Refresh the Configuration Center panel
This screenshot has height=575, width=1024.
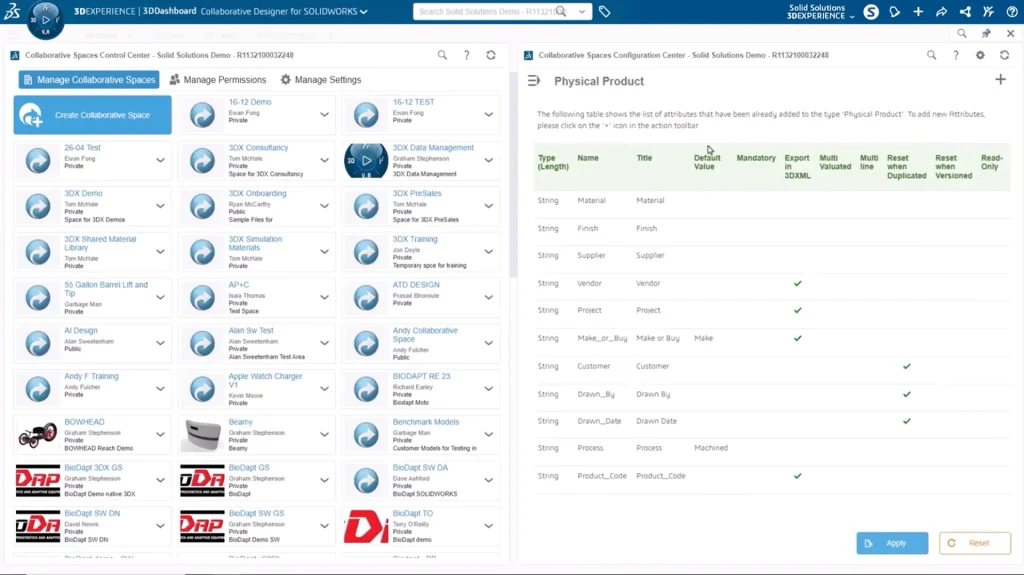1004,56
